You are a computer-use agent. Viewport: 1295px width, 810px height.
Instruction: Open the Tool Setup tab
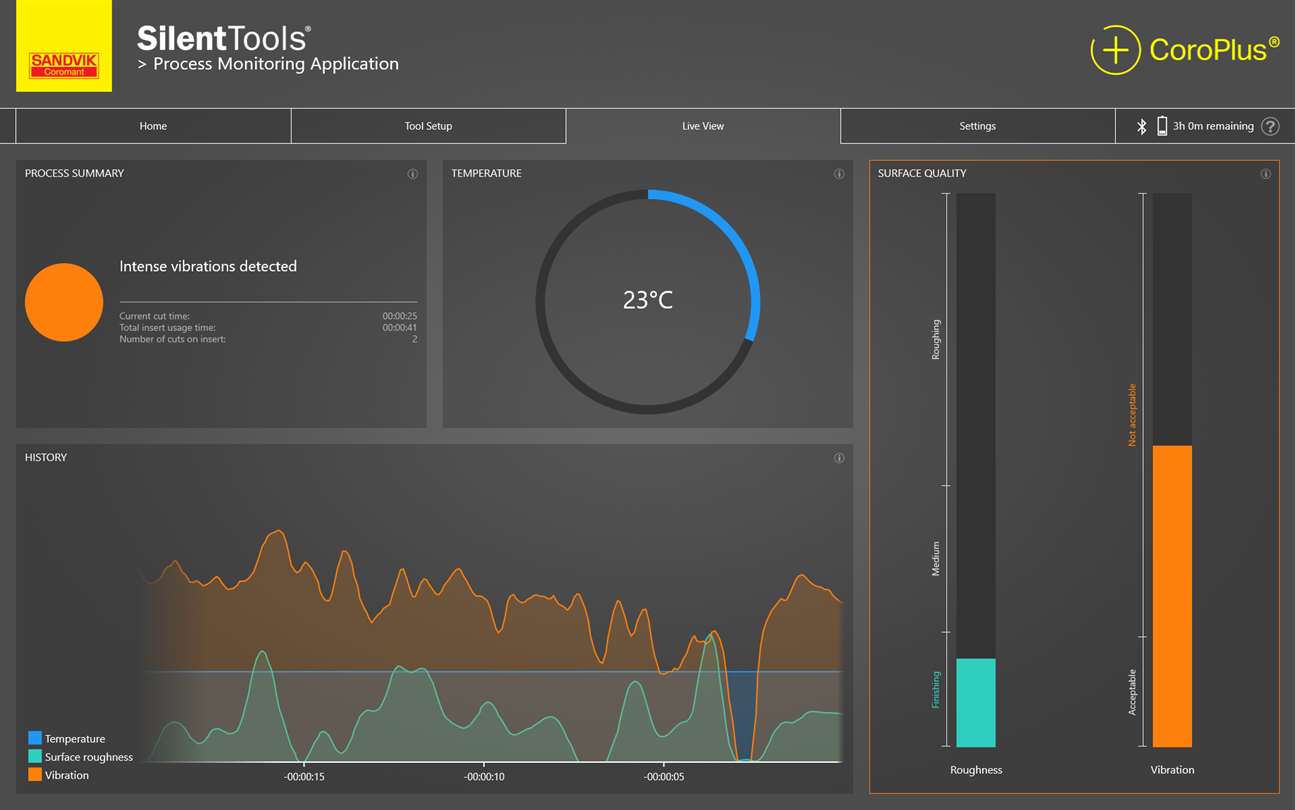428,126
